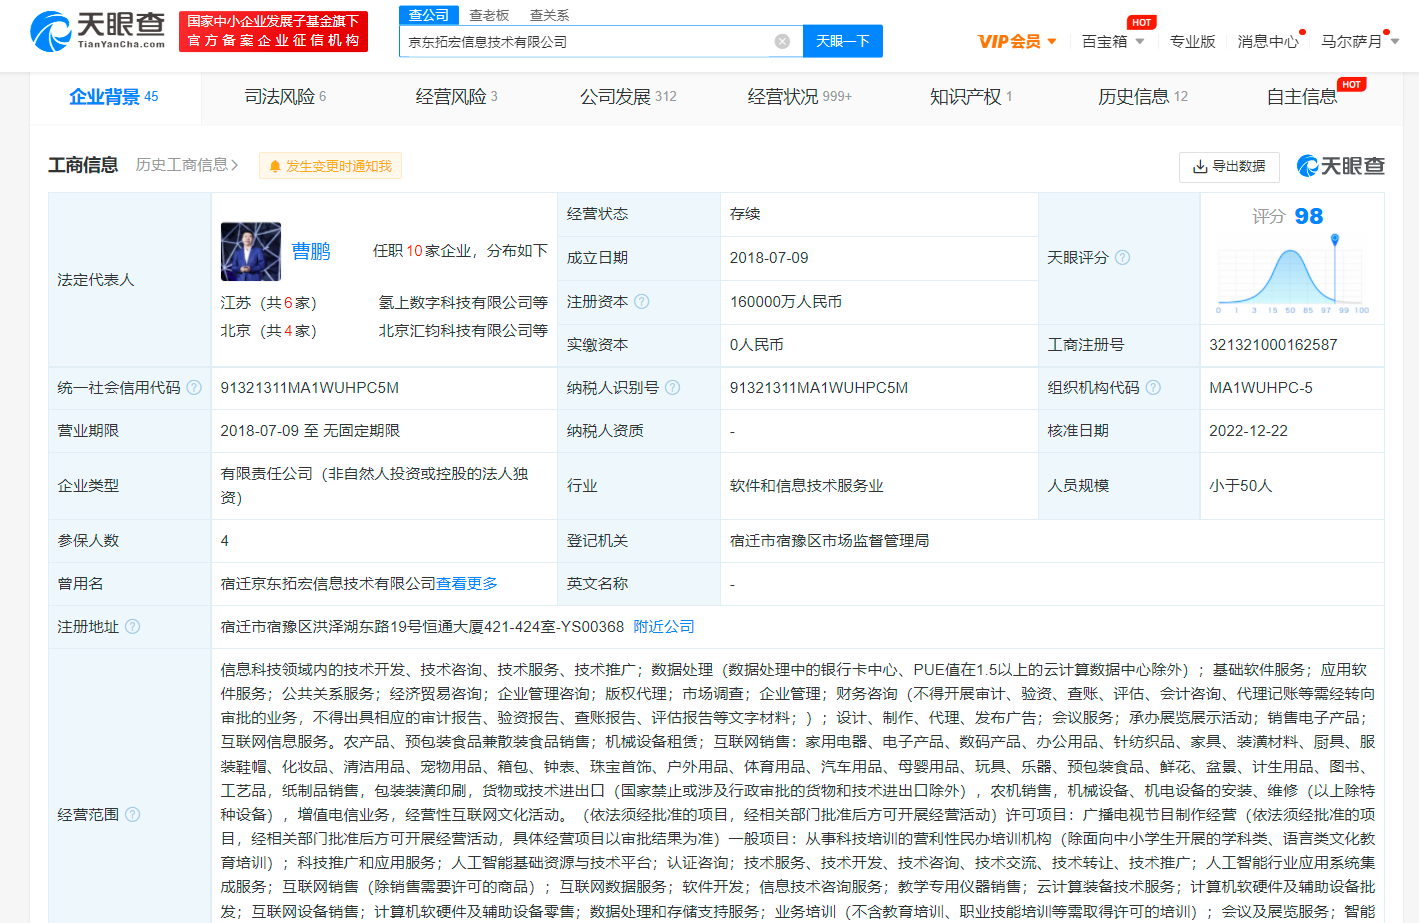The width and height of the screenshot is (1419, 923).
Task: Click 江苏（共6家） region entry
Action: 268,302
